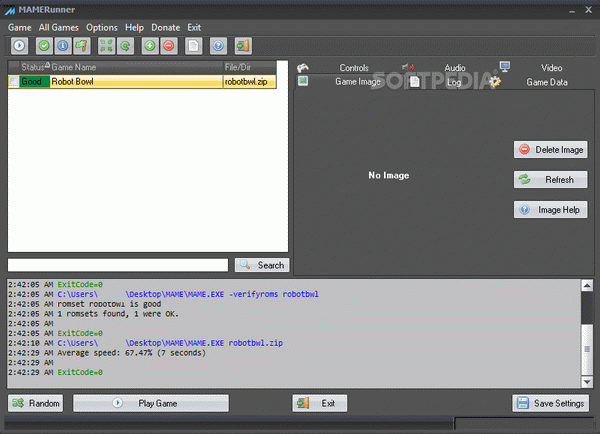The height and width of the screenshot is (434, 600).
Task: Click the Random button
Action: (36, 403)
